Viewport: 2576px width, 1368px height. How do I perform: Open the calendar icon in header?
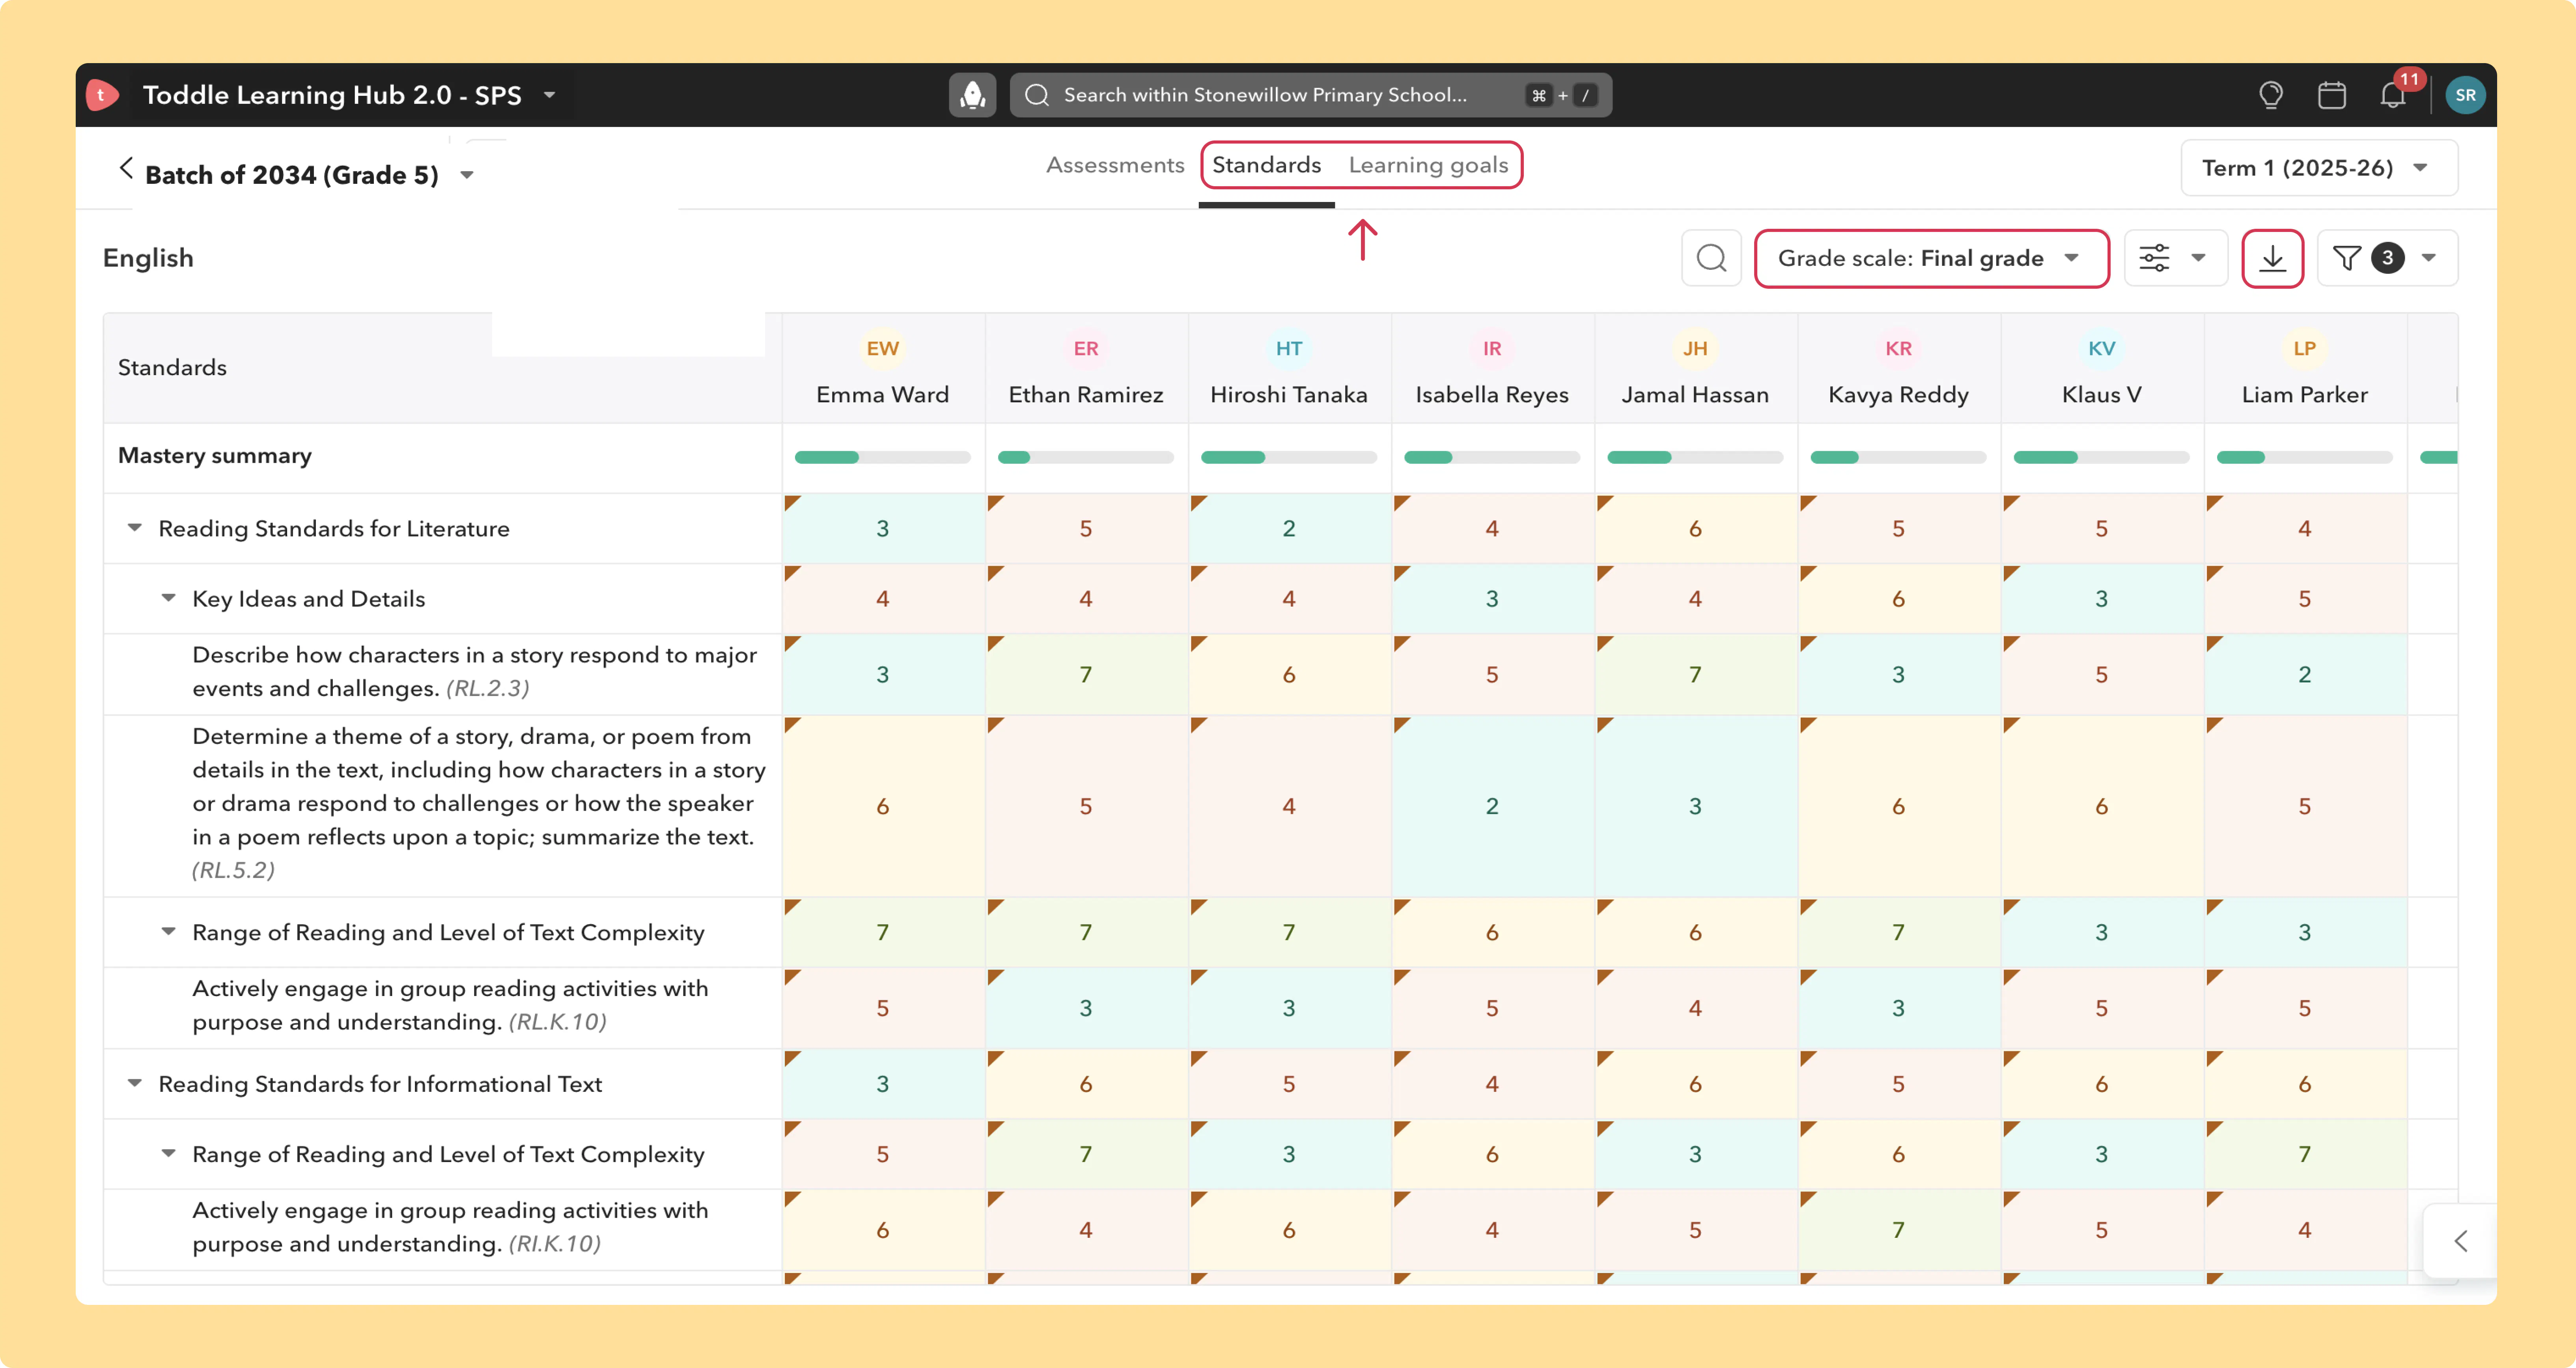click(x=2332, y=95)
